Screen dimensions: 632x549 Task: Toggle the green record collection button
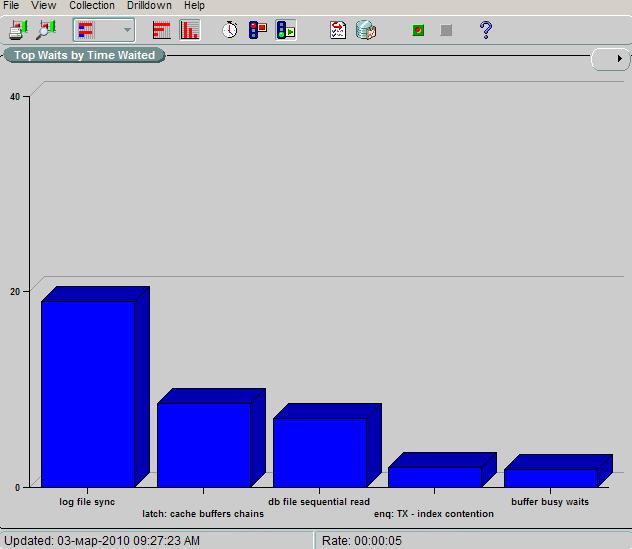[418, 31]
